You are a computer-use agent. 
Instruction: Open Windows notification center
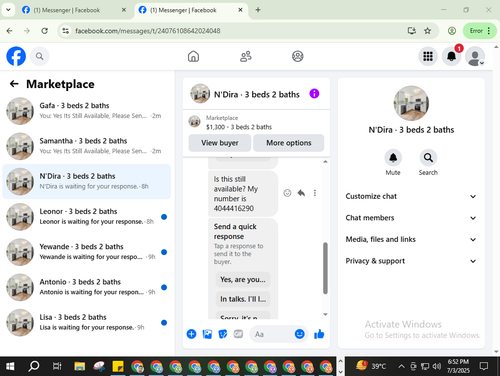tap(484, 367)
